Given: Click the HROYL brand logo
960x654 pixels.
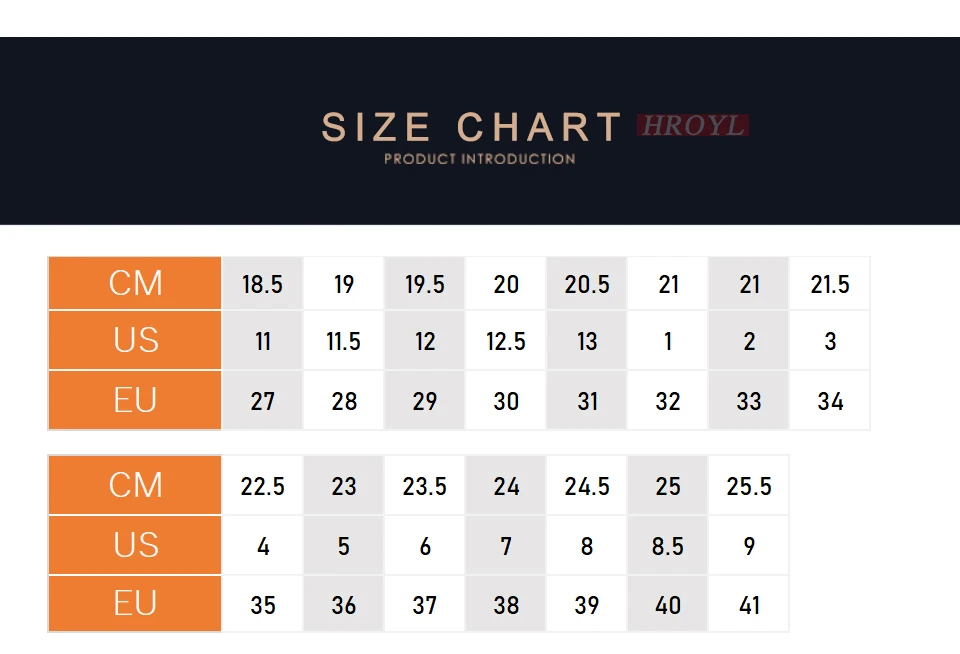Looking at the screenshot, I should pyautogui.click(x=692, y=125).
